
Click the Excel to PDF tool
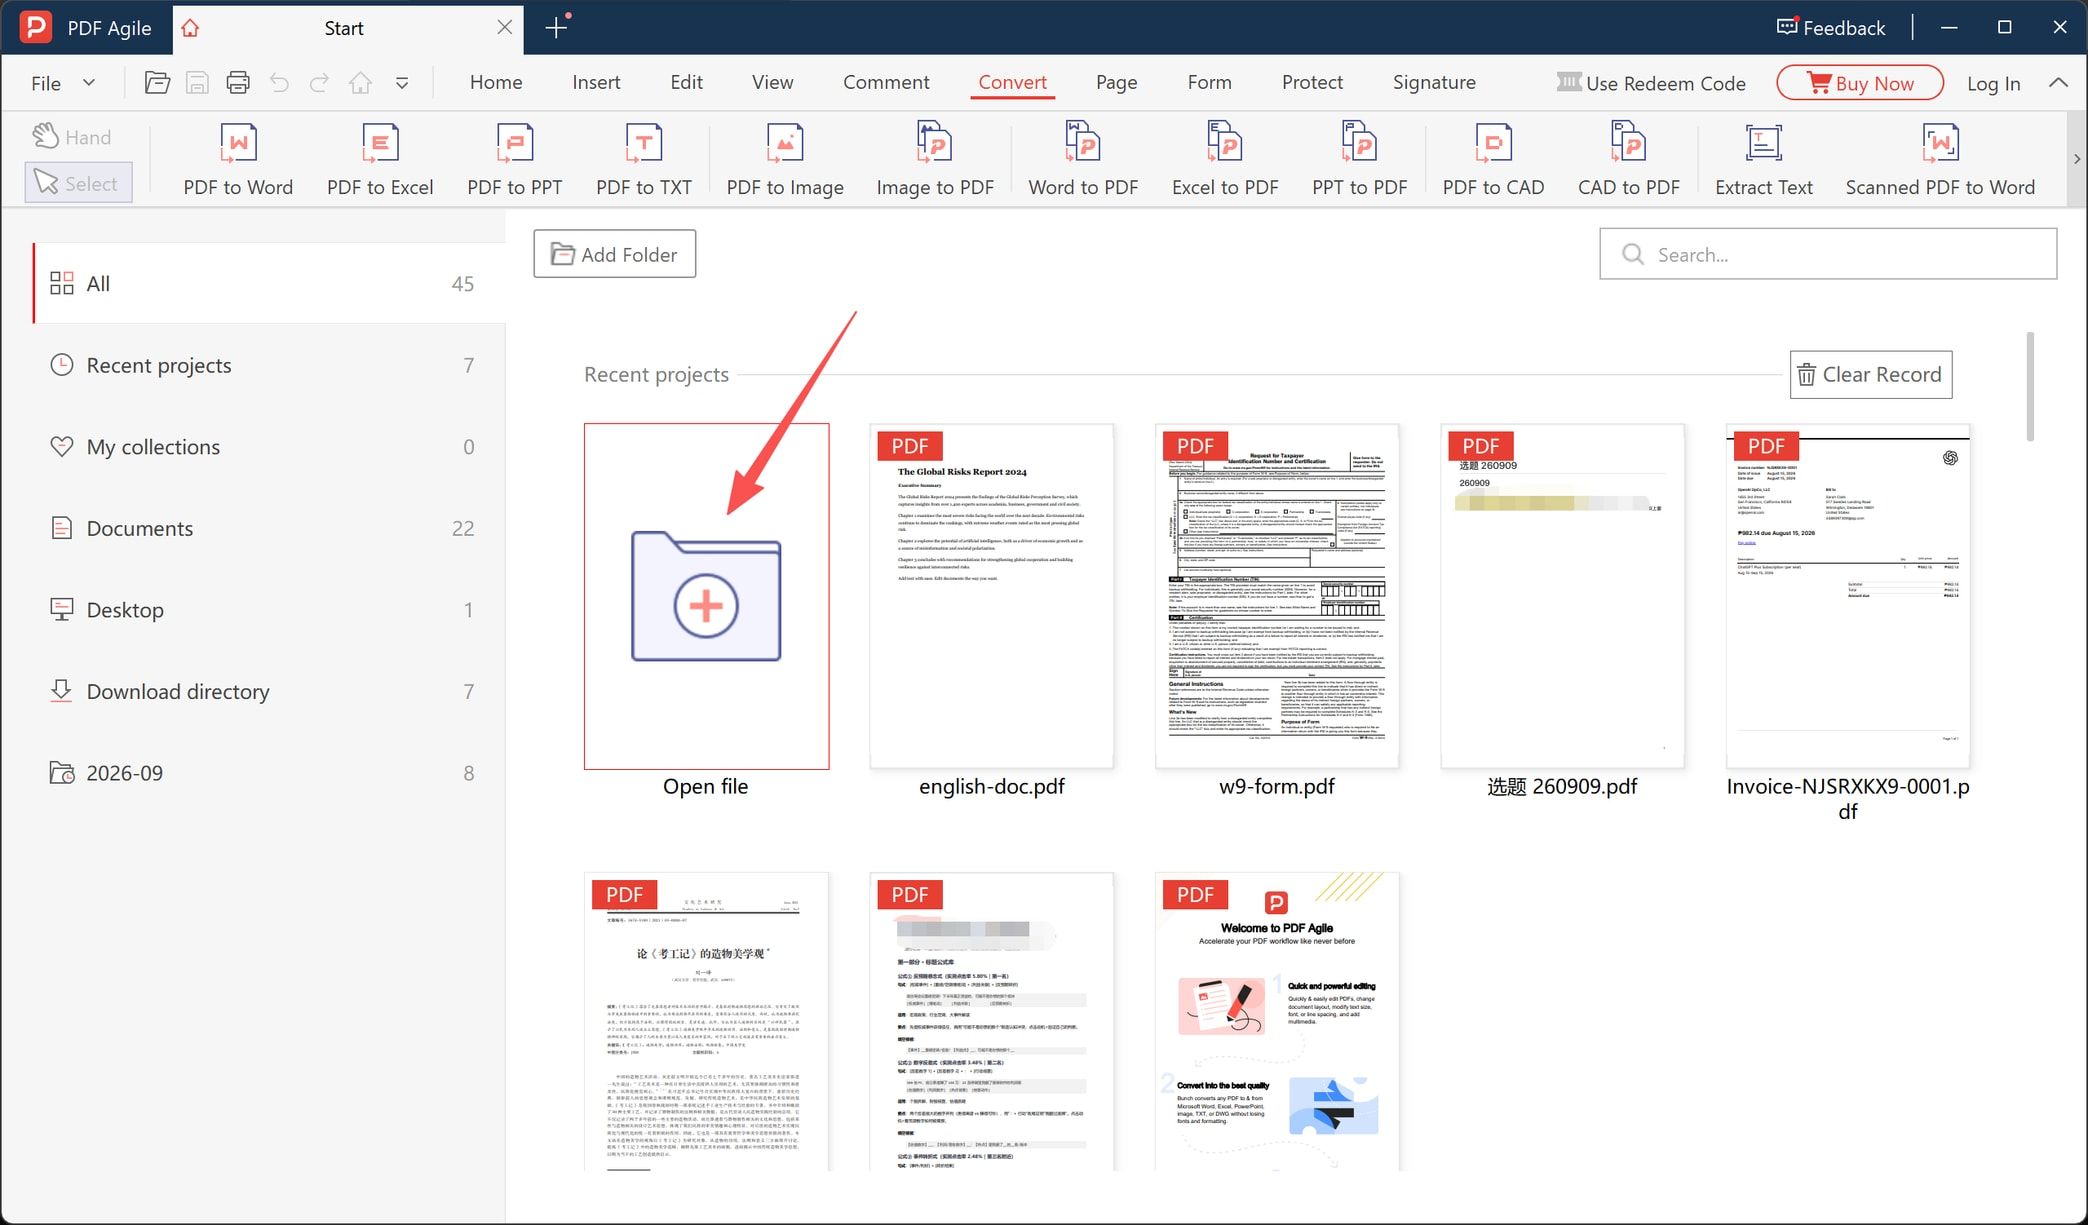(1225, 159)
